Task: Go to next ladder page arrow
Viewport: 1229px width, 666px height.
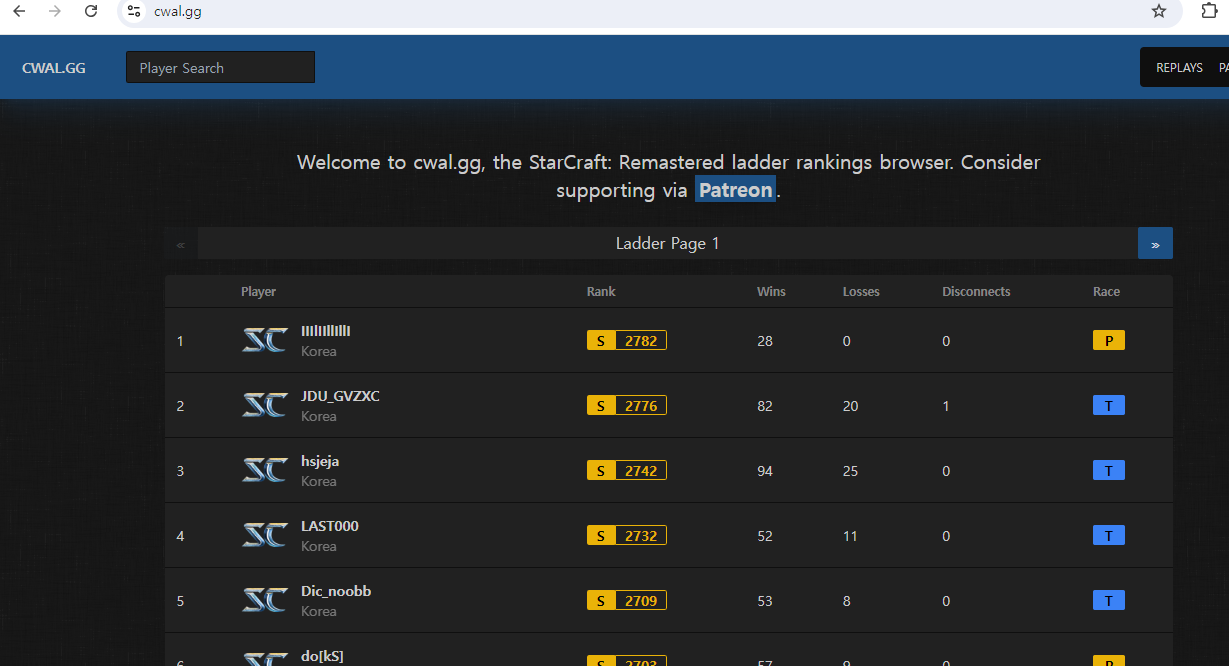Action: (1155, 243)
